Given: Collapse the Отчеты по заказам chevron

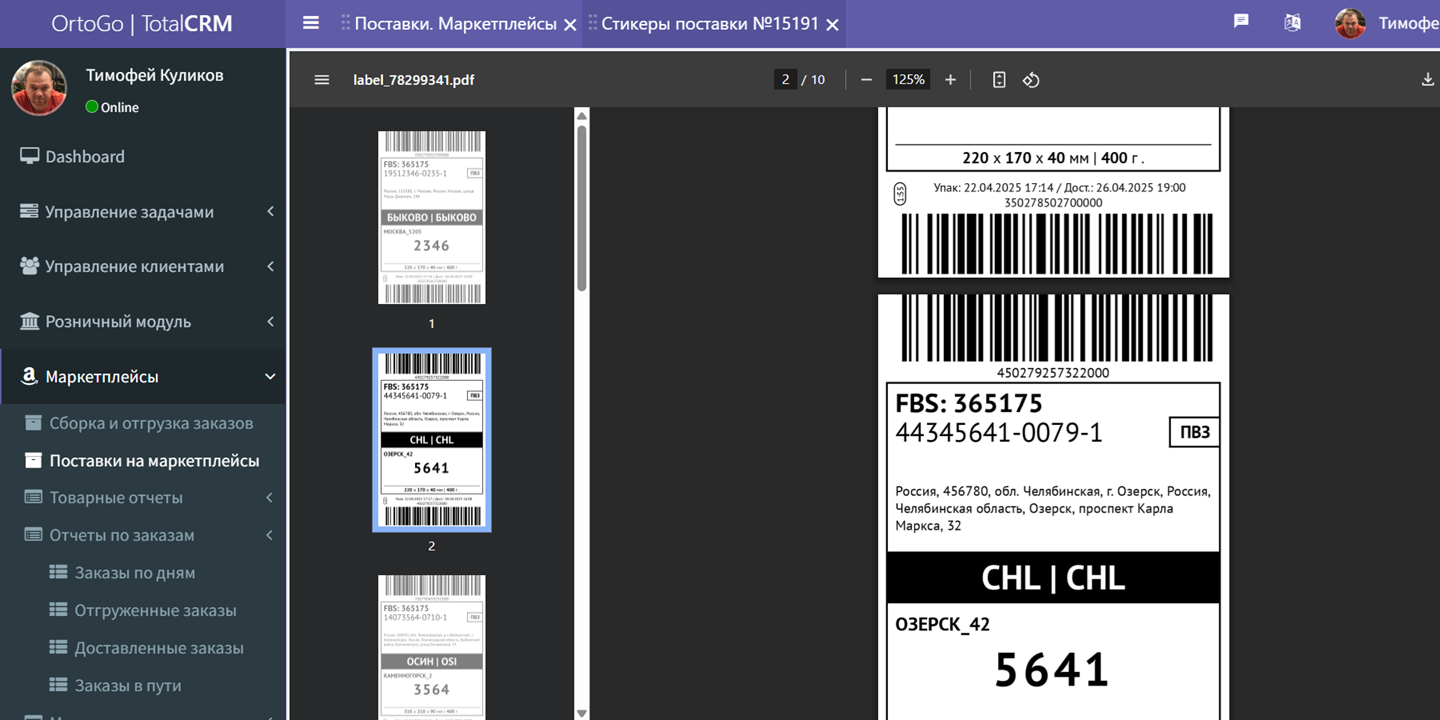Looking at the screenshot, I should coord(270,535).
